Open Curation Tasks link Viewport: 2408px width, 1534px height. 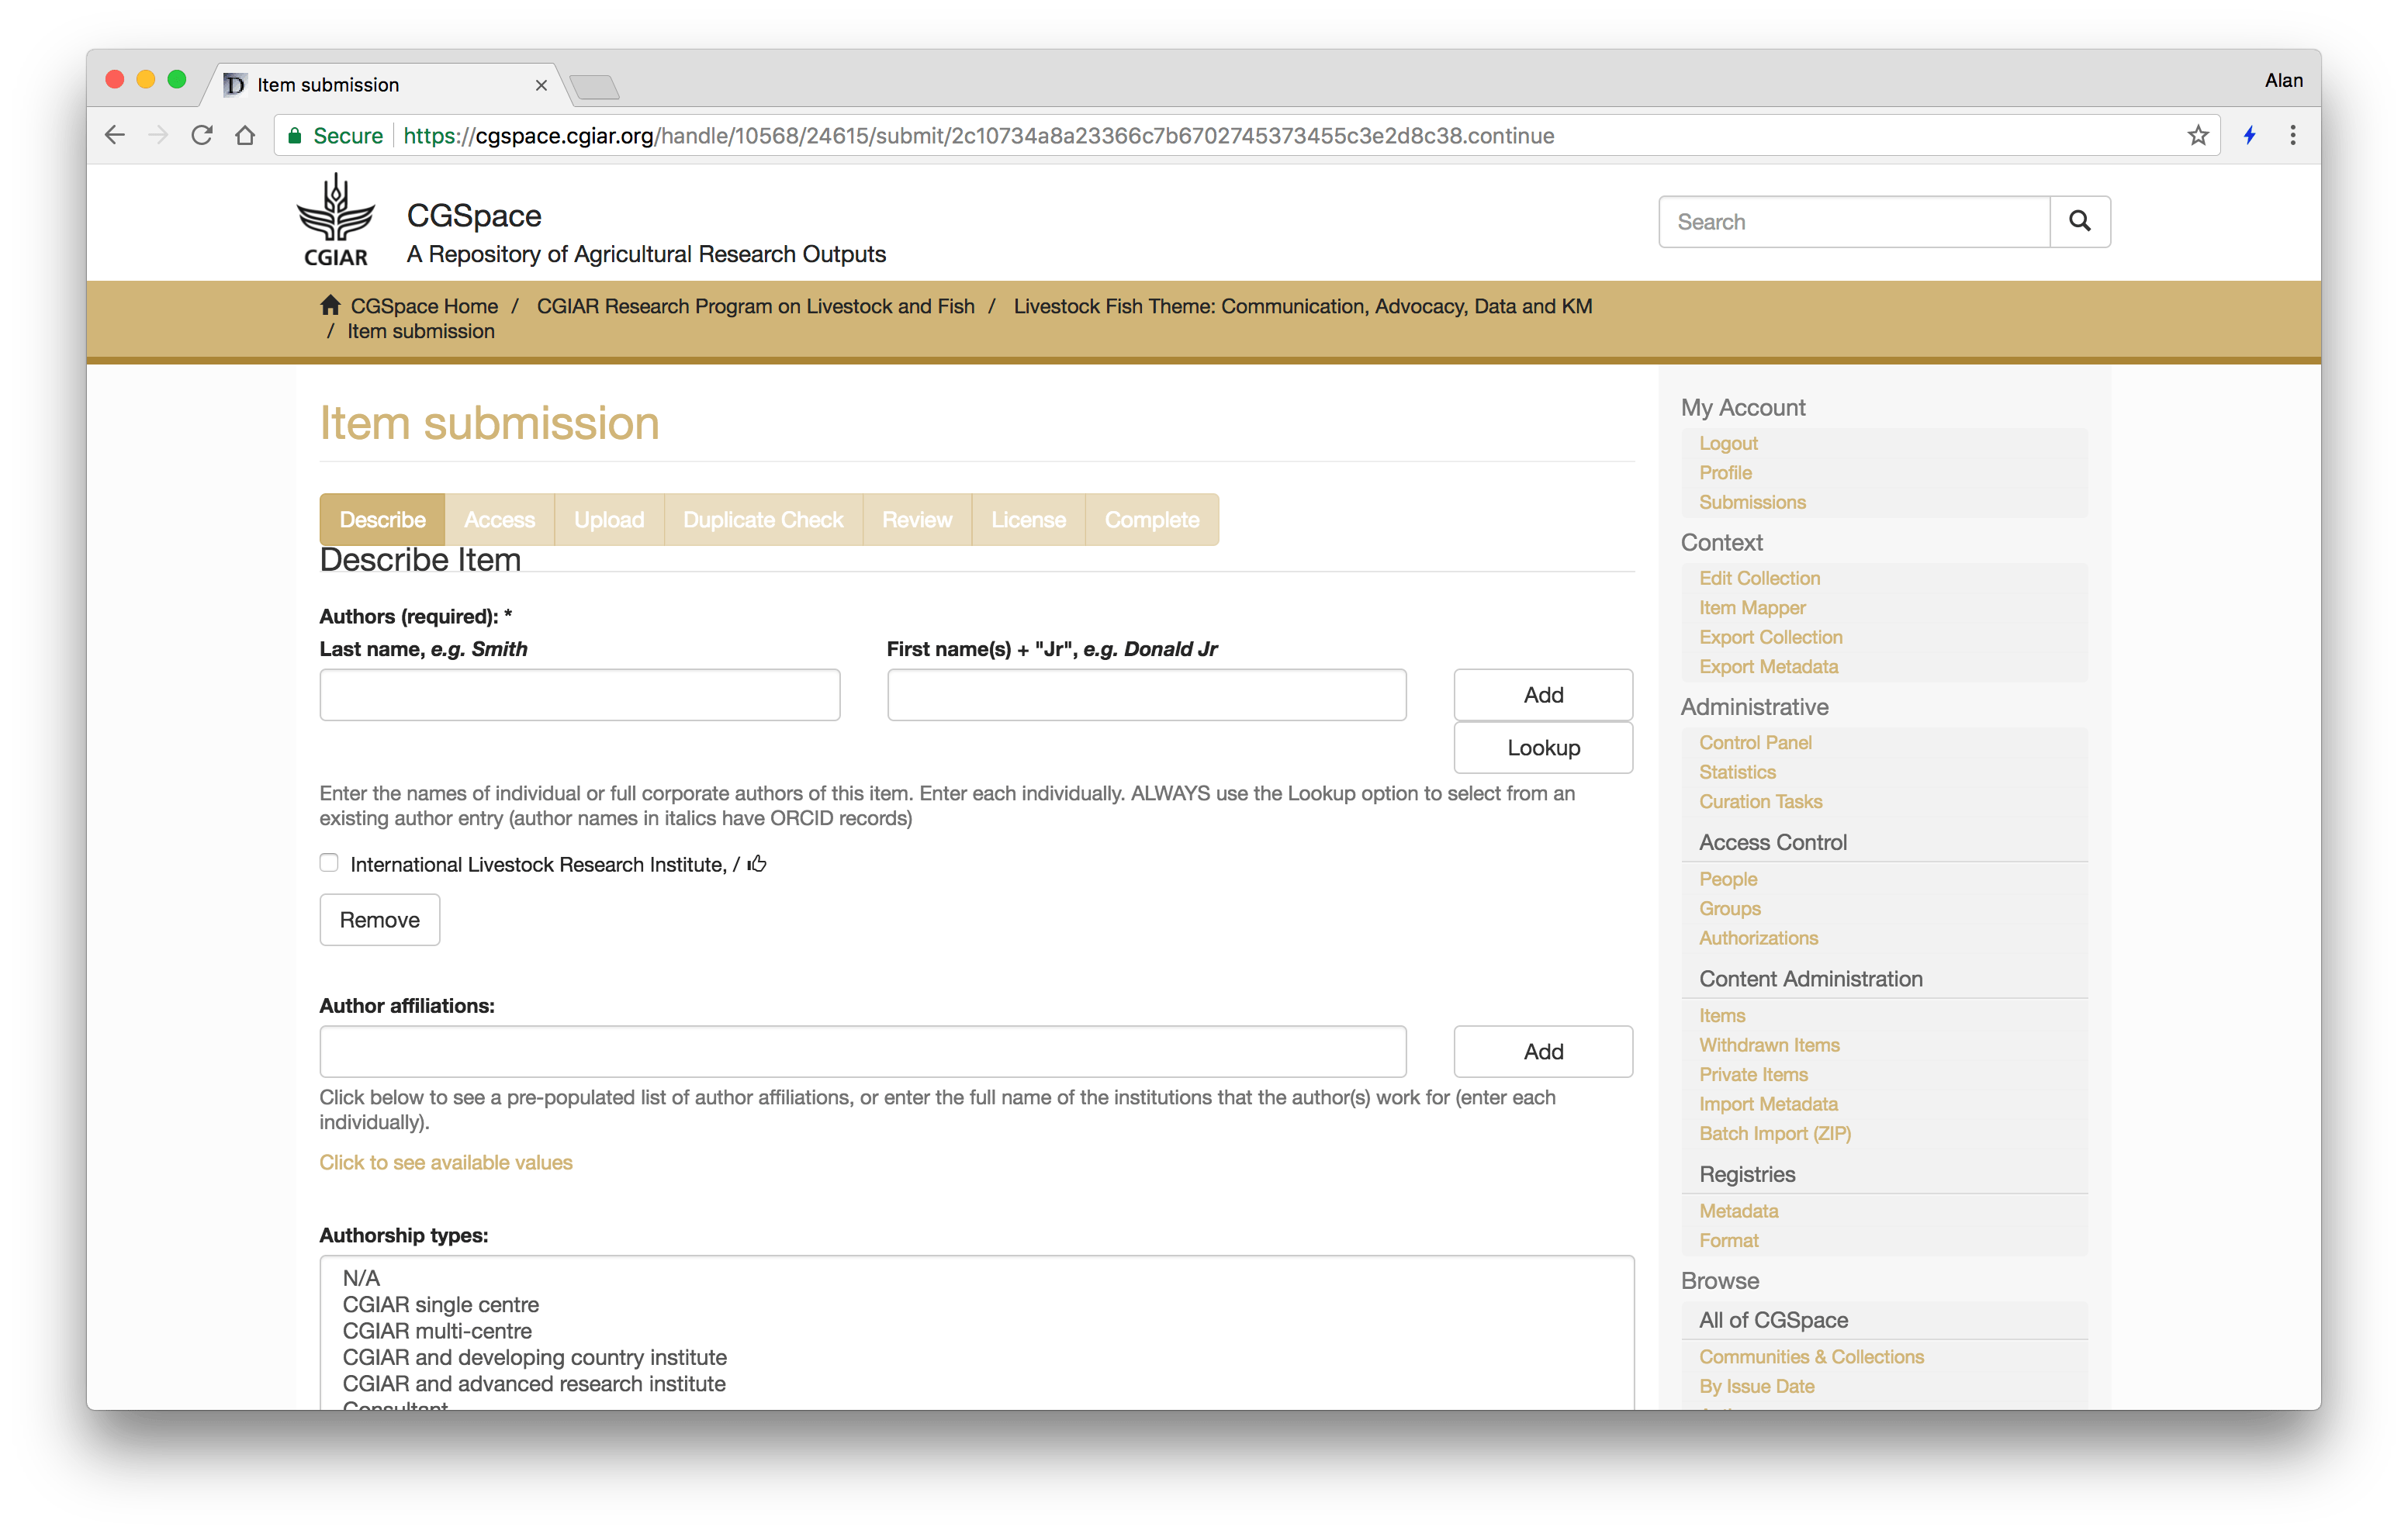pos(1760,801)
